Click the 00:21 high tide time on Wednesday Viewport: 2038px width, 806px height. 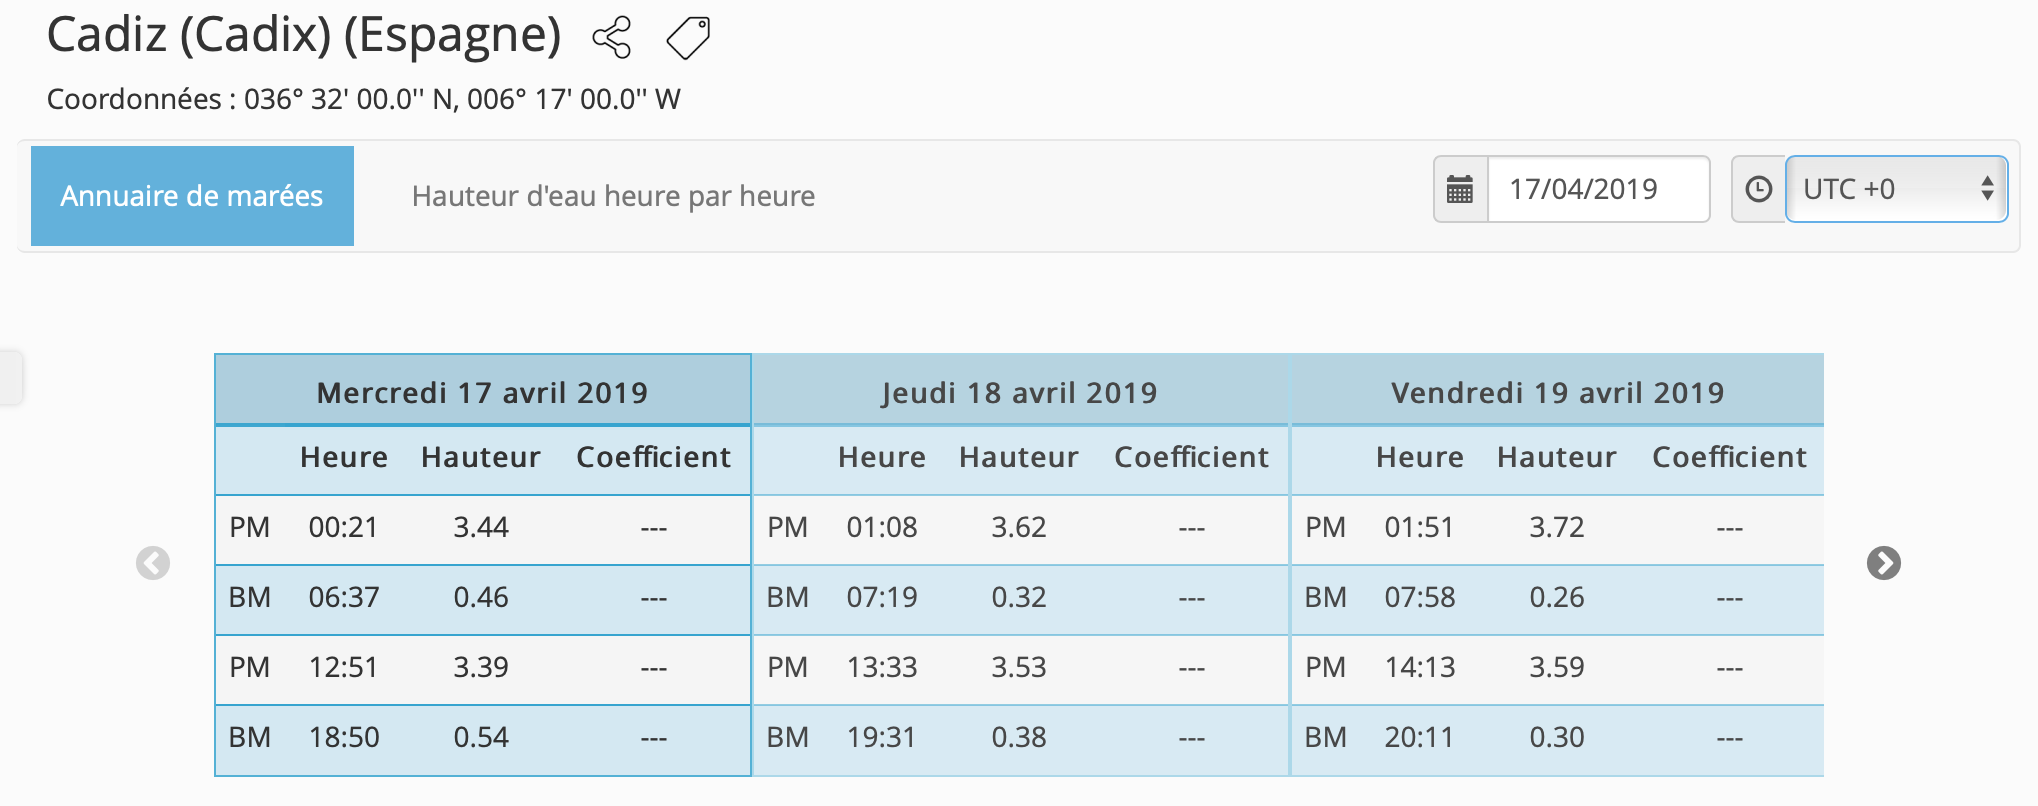click(343, 527)
